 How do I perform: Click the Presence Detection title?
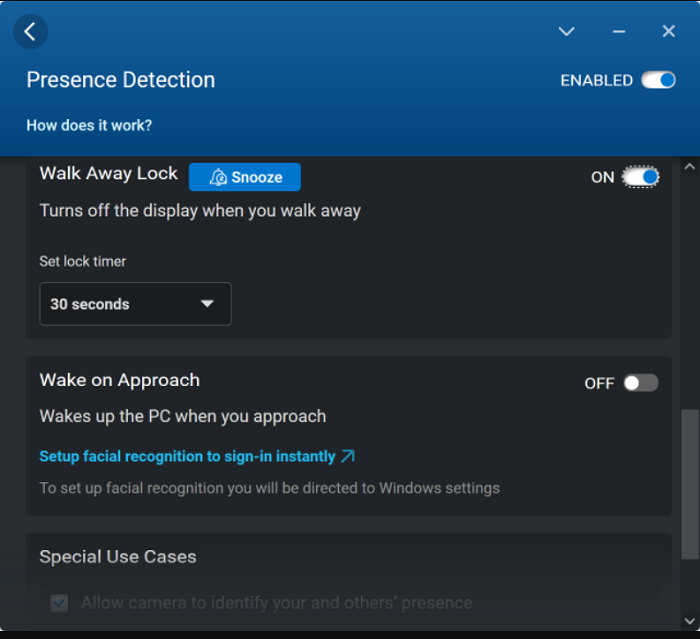tap(121, 80)
